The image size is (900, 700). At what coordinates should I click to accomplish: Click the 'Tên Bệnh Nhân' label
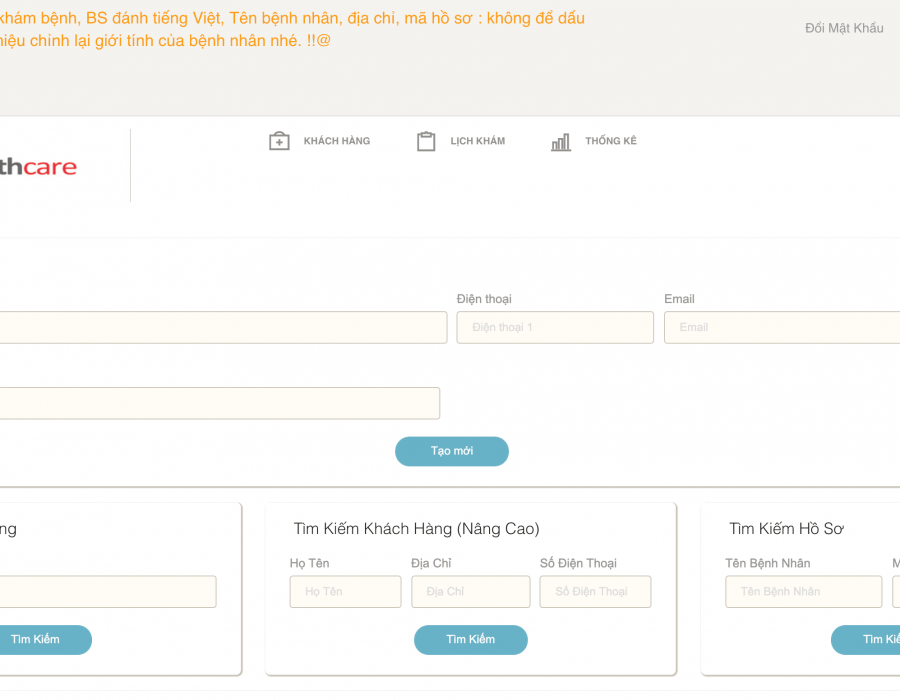(767, 563)
